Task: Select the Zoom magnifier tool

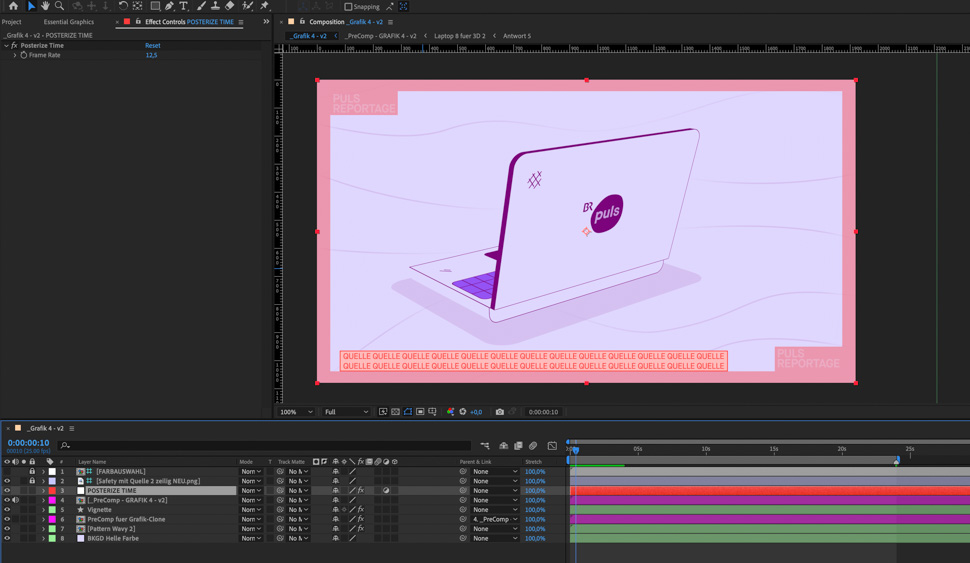Action: click(x=59, y=6)
